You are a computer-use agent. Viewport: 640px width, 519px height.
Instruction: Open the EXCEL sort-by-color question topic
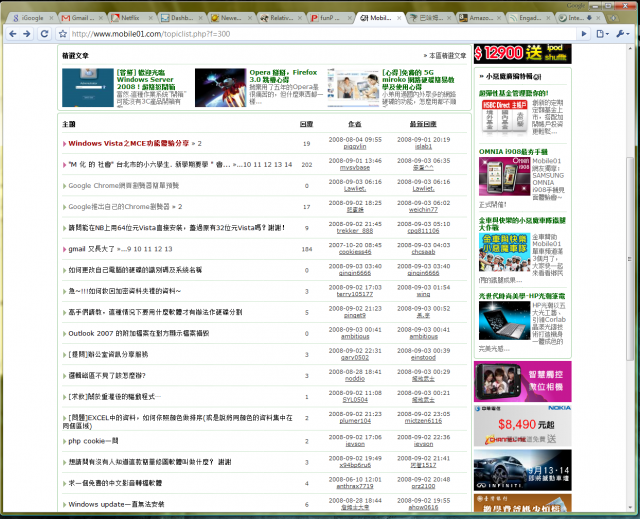coord(178,422)
